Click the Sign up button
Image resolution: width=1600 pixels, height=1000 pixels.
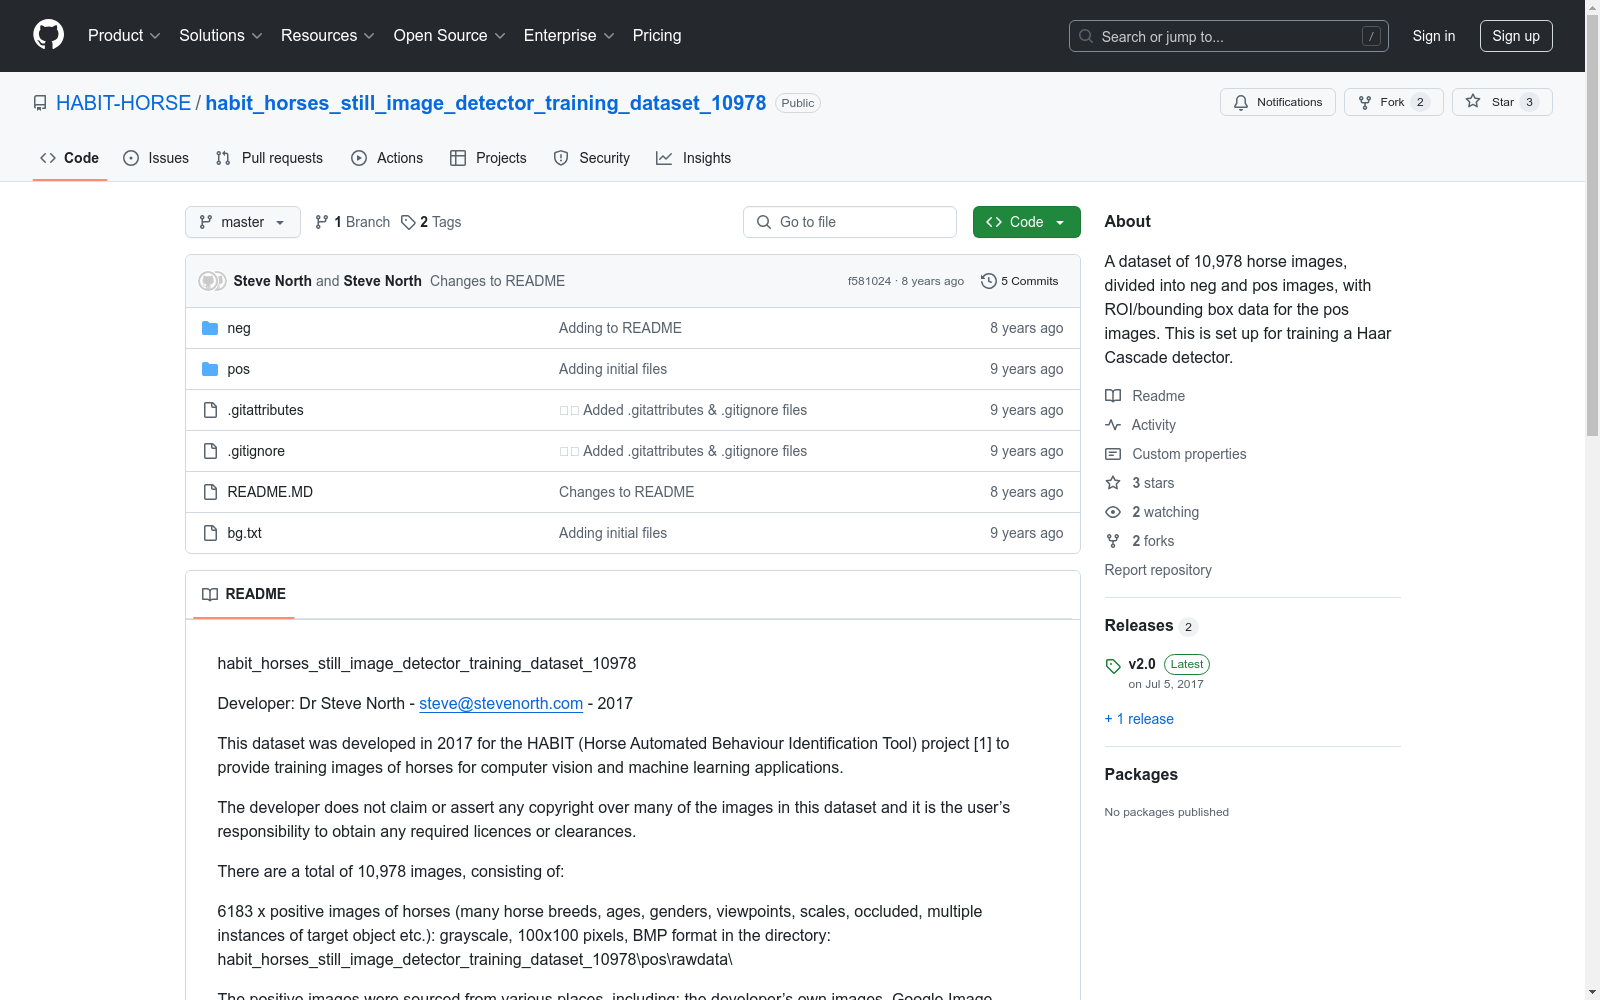1516,36
